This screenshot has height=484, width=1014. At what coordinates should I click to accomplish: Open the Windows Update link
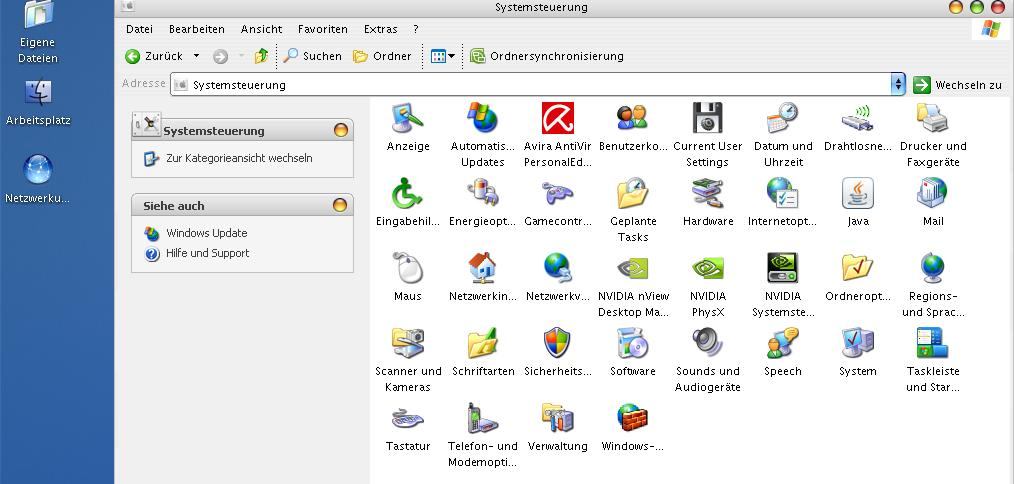(206, 233)
